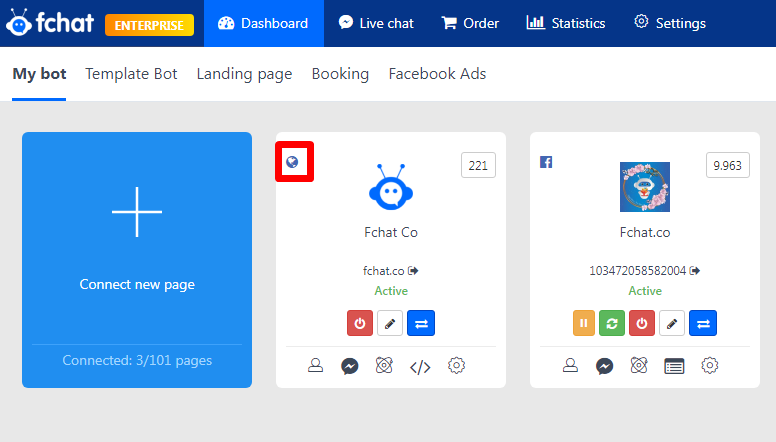This screenshot has width=776, height=442.
Task: Click the pencil edit button on Fchat.co
Action: (672, 323)
